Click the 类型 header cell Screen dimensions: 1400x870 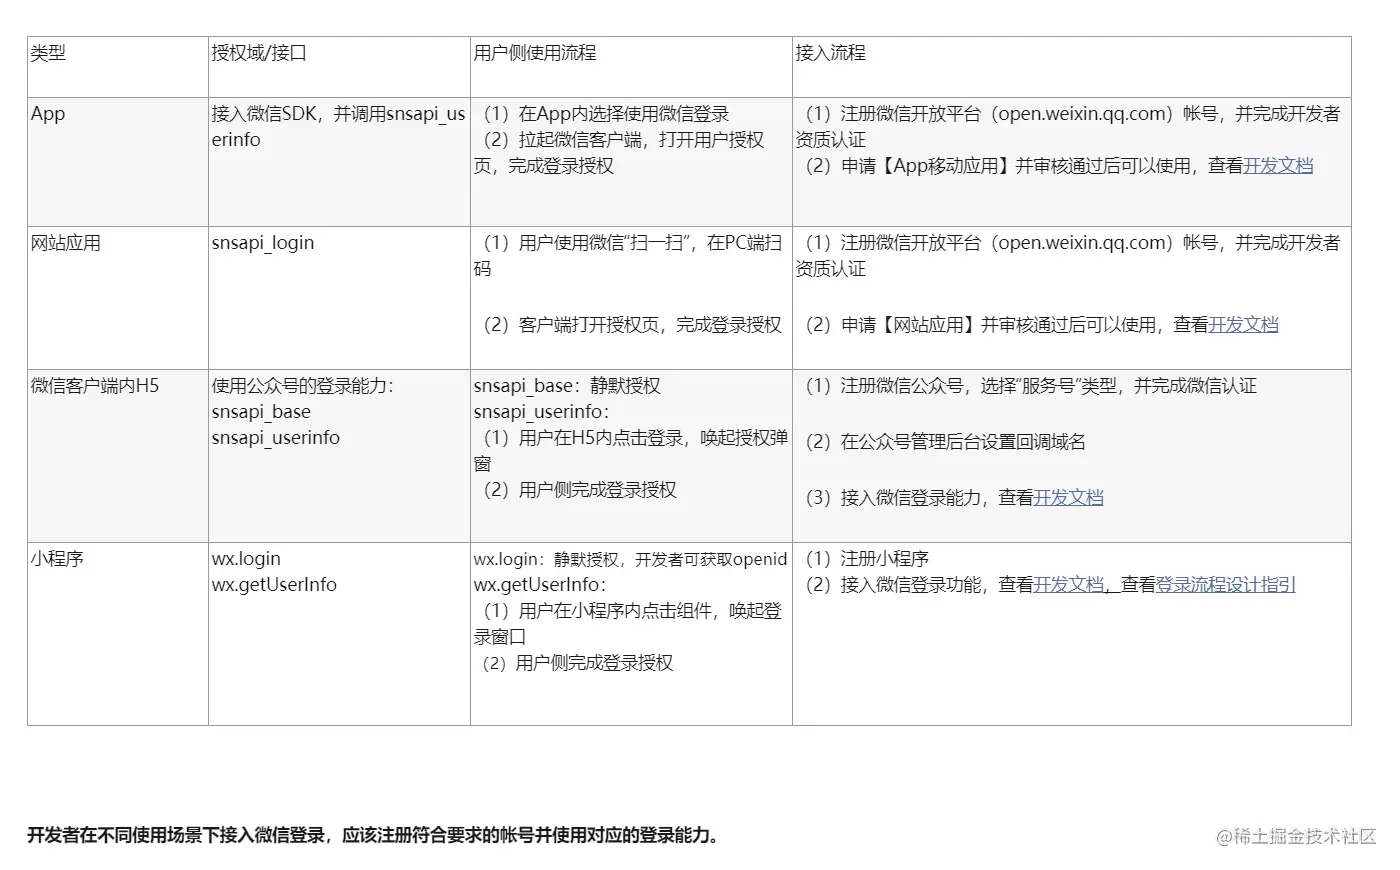point(118,67)
